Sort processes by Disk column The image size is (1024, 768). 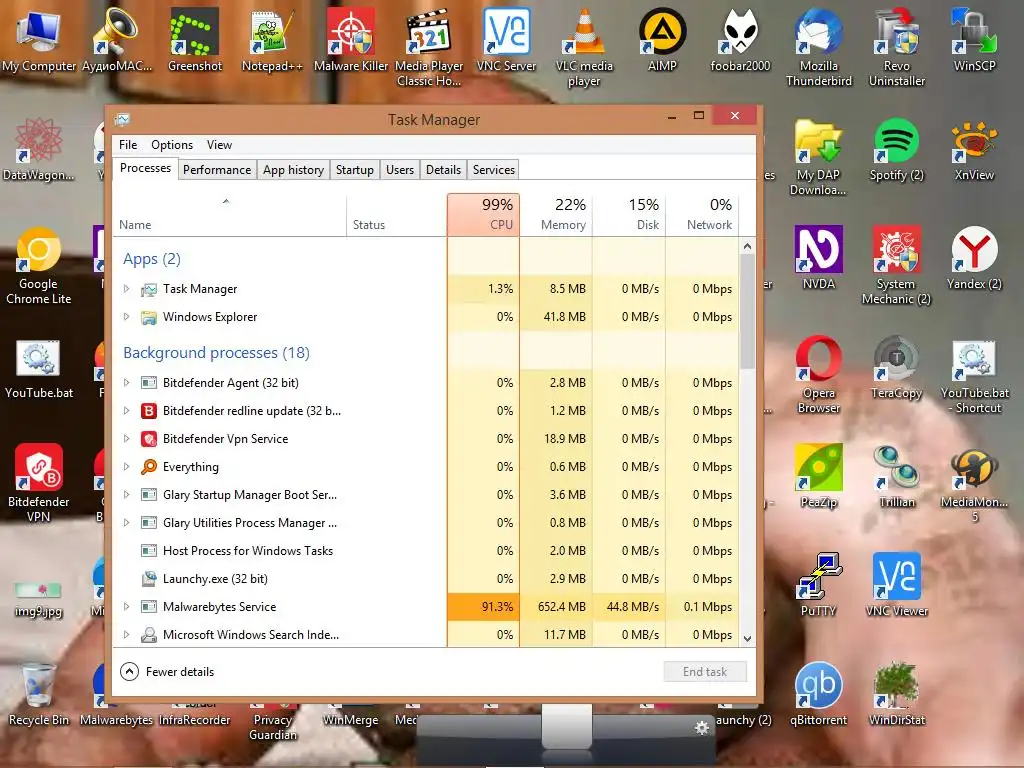pos(630,215)
